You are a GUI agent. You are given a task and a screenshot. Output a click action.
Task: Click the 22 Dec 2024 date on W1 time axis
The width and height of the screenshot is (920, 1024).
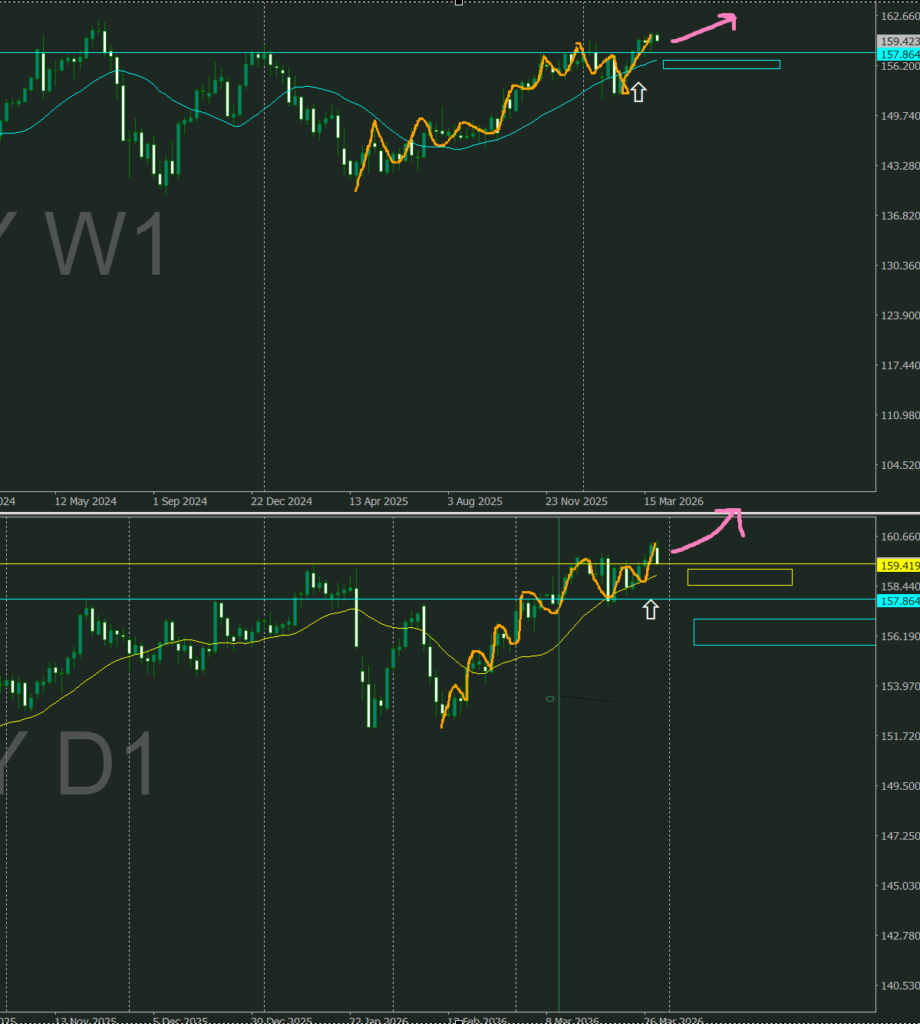[281, 501]
